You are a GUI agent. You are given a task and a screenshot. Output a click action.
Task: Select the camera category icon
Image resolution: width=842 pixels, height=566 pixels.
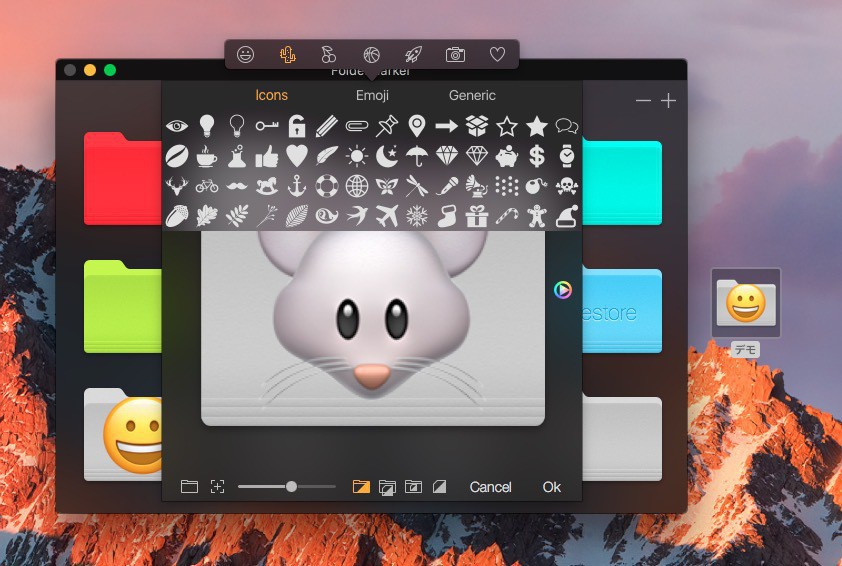[455, 54]
